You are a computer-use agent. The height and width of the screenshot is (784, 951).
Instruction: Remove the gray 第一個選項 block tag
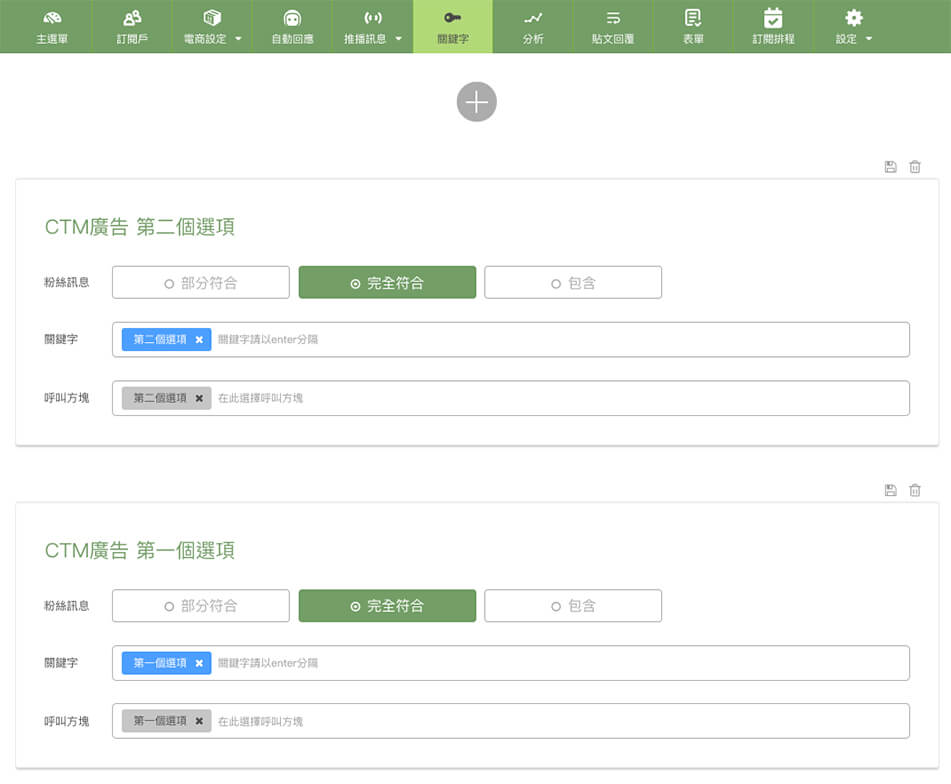coord(199,721)
